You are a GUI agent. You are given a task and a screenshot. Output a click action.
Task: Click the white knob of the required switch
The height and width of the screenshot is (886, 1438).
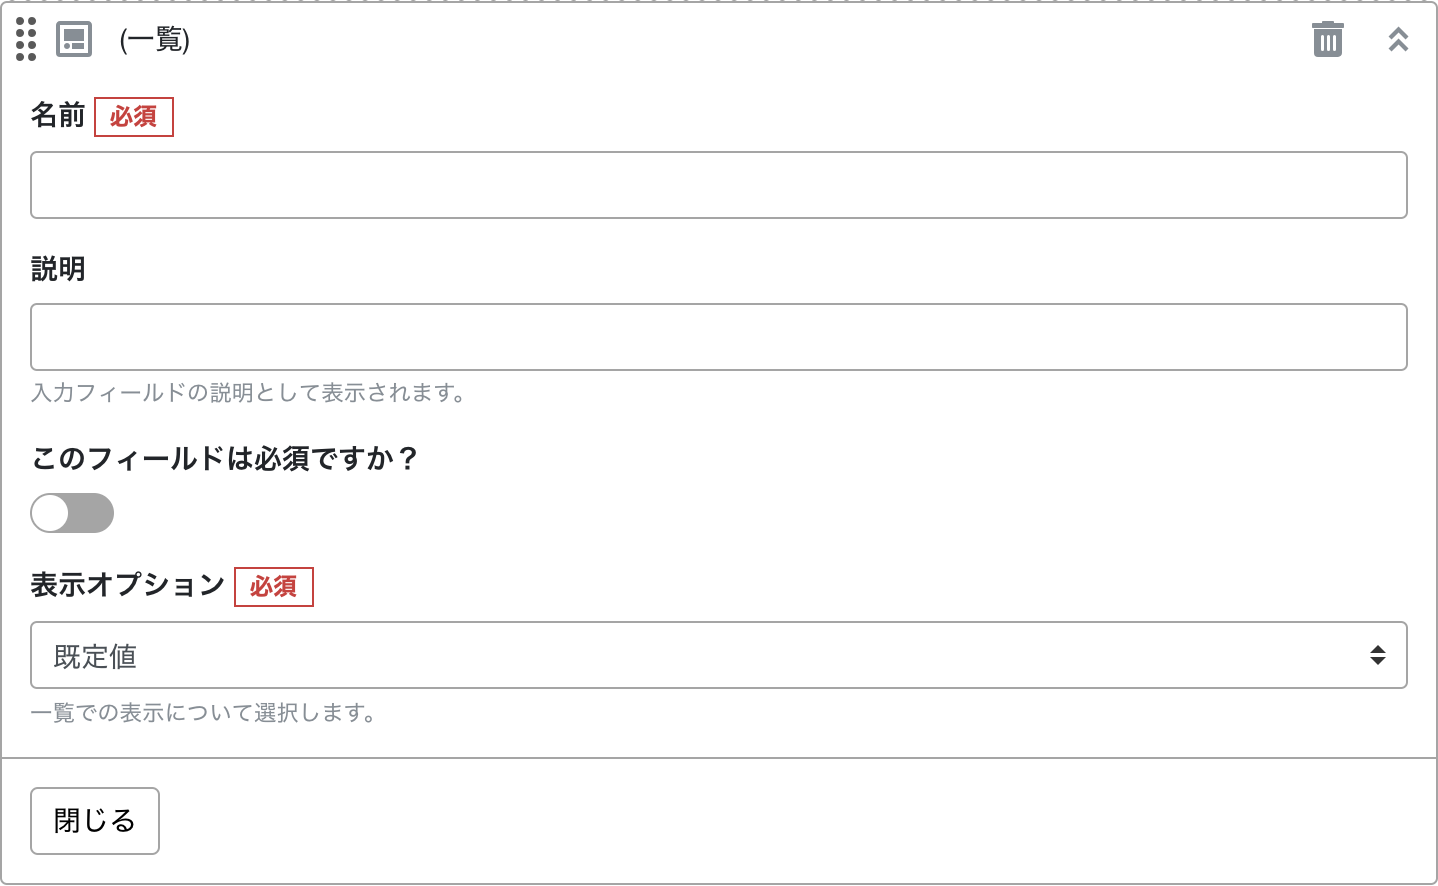(51, 513)
